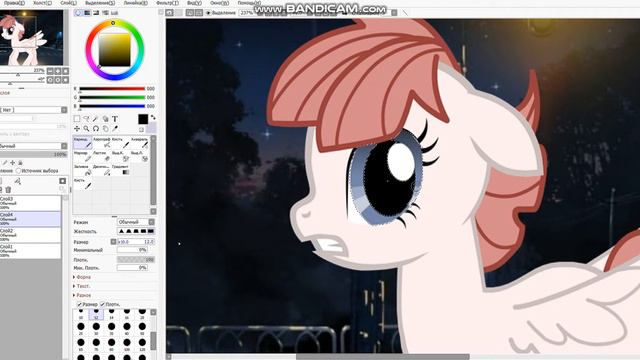Viewport: 640px width, 360px height.
Task: Adjust the Размер brush size field
Action: 136,242
